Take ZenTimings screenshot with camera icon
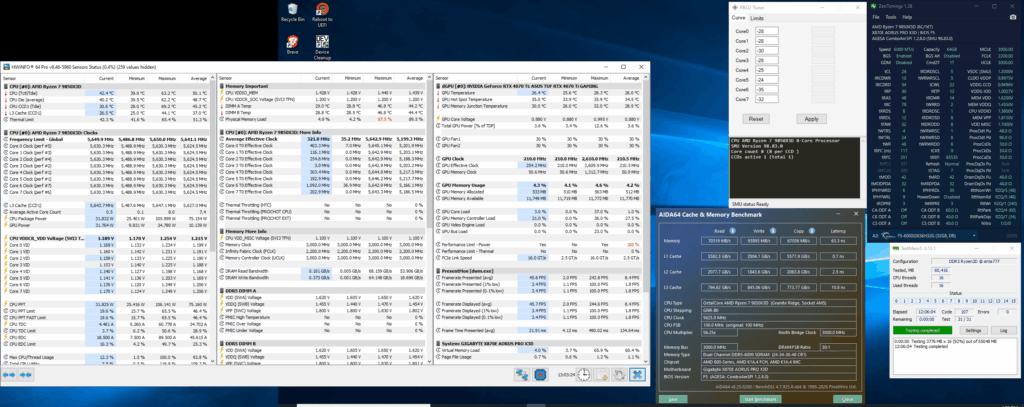Screen dimensions: 1024x407 (x=1014, y=17)
